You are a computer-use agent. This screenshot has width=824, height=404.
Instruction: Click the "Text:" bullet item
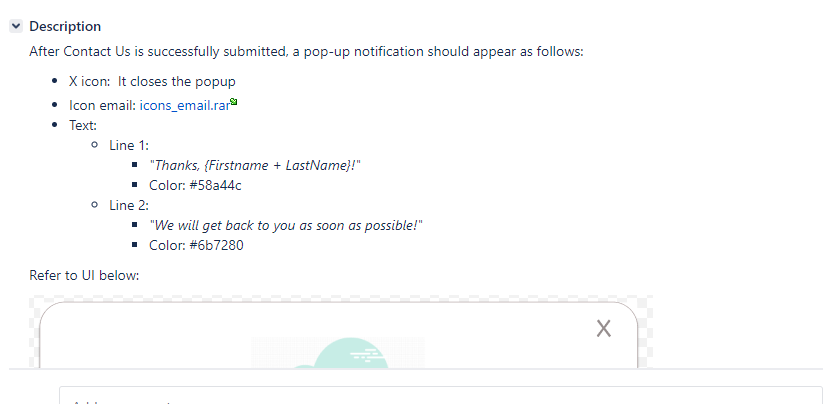(83, 126)
